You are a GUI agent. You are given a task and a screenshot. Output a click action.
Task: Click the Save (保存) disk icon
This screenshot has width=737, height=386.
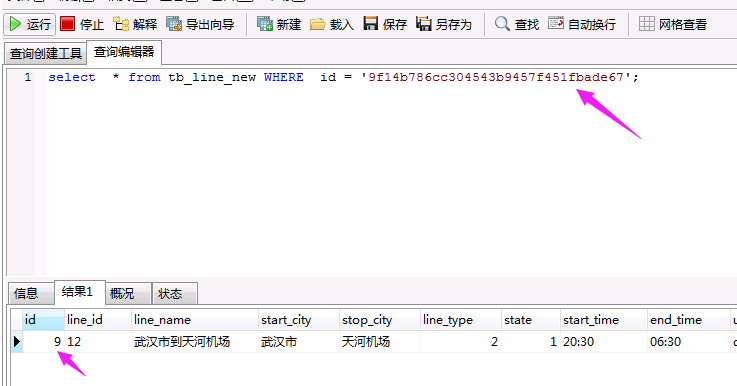[x=370, y=24]
